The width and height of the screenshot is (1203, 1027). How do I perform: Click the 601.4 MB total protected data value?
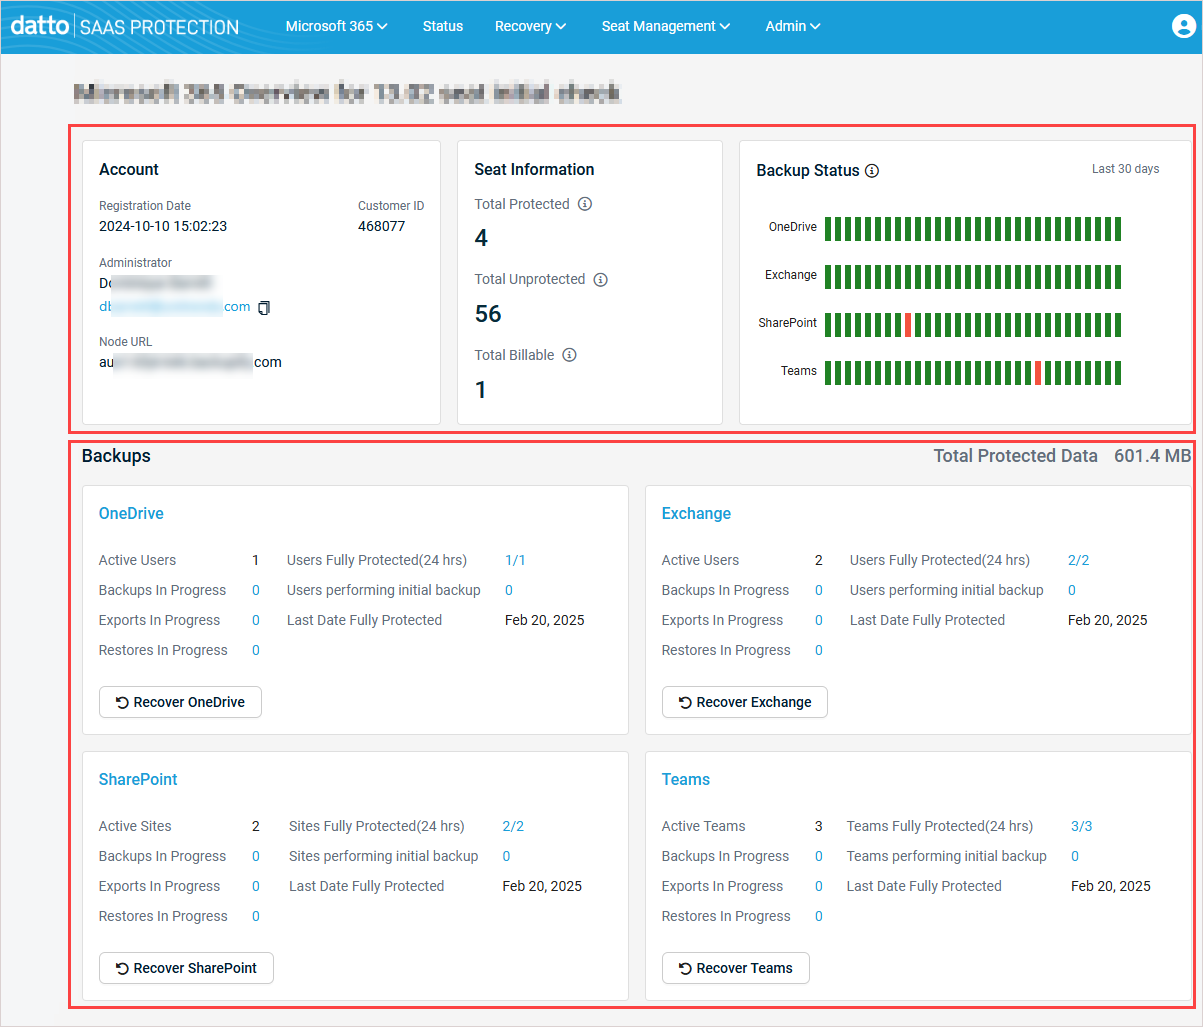(x=1153, y=456)
